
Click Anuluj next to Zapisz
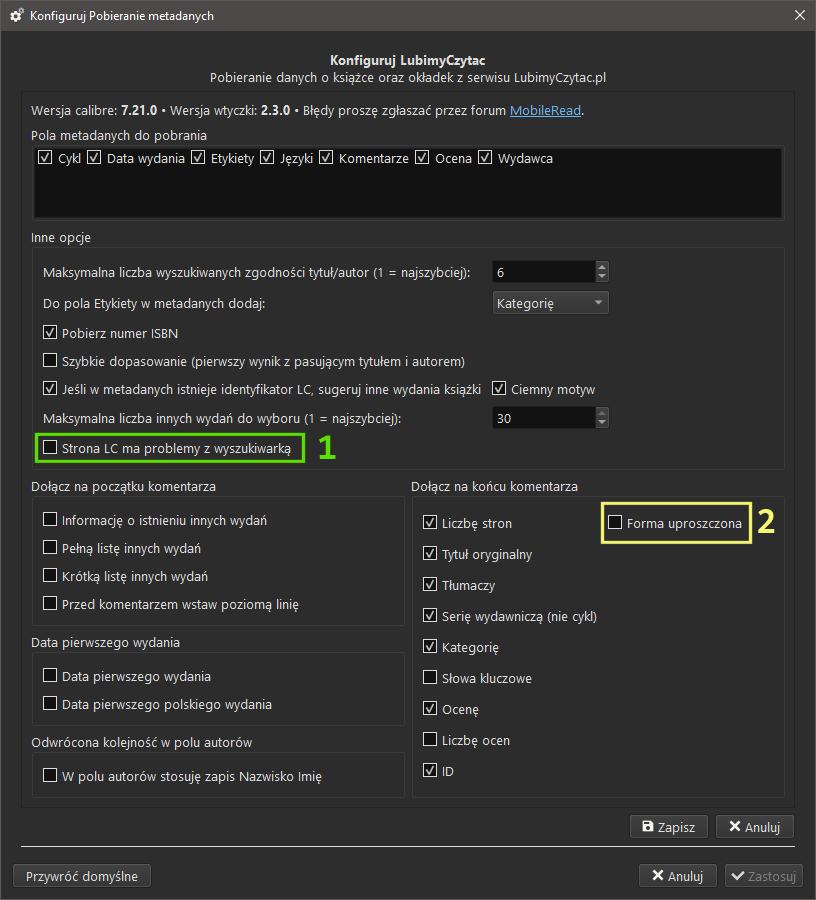(755, 827)
